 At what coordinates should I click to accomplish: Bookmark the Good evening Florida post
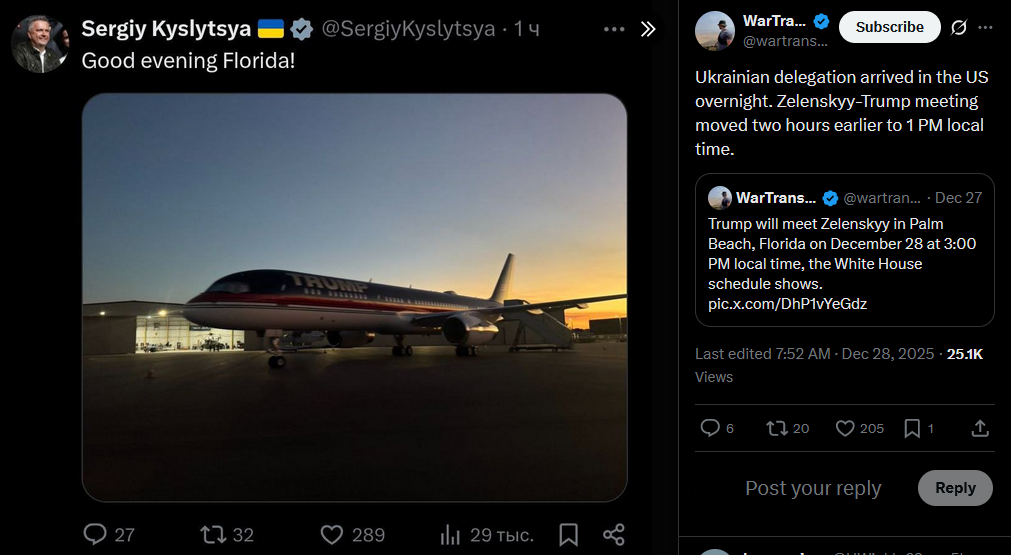click(x=568, y=534)
